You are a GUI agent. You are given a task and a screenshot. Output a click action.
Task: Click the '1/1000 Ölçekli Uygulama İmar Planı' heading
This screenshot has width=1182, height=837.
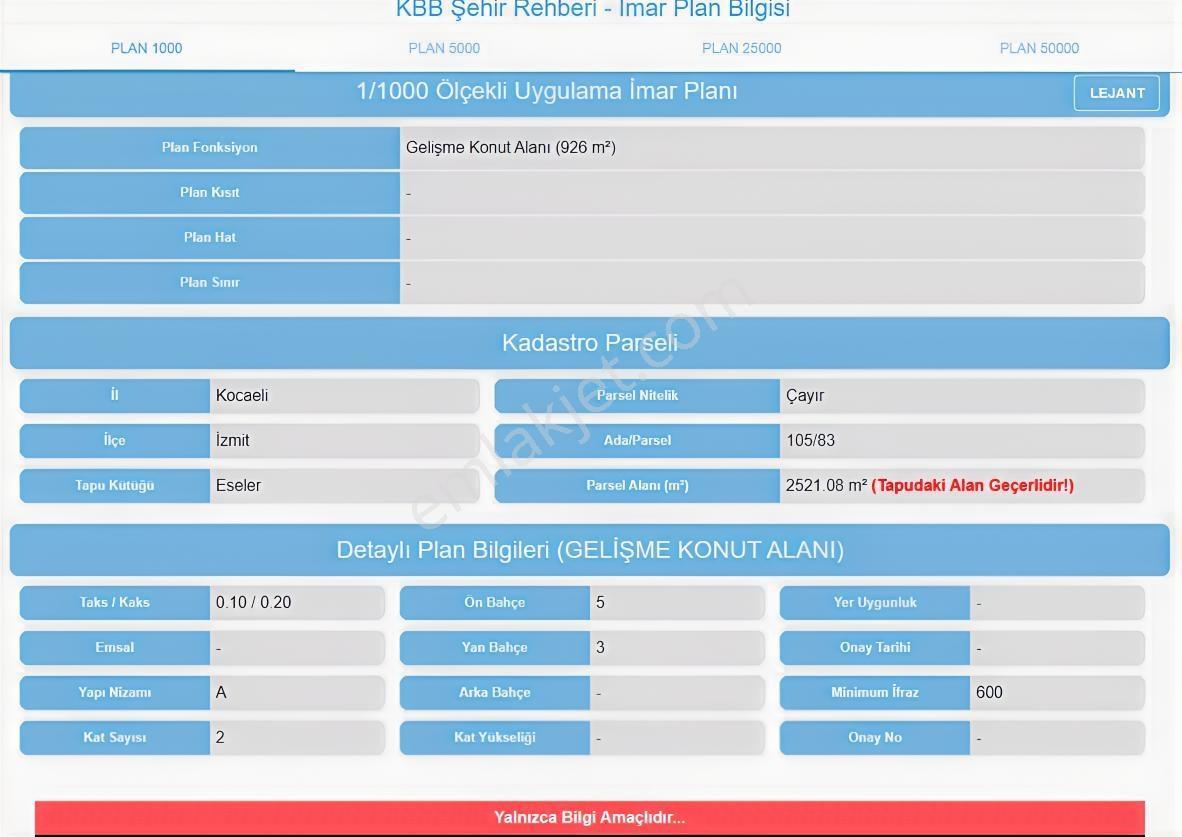pos(547,91)
